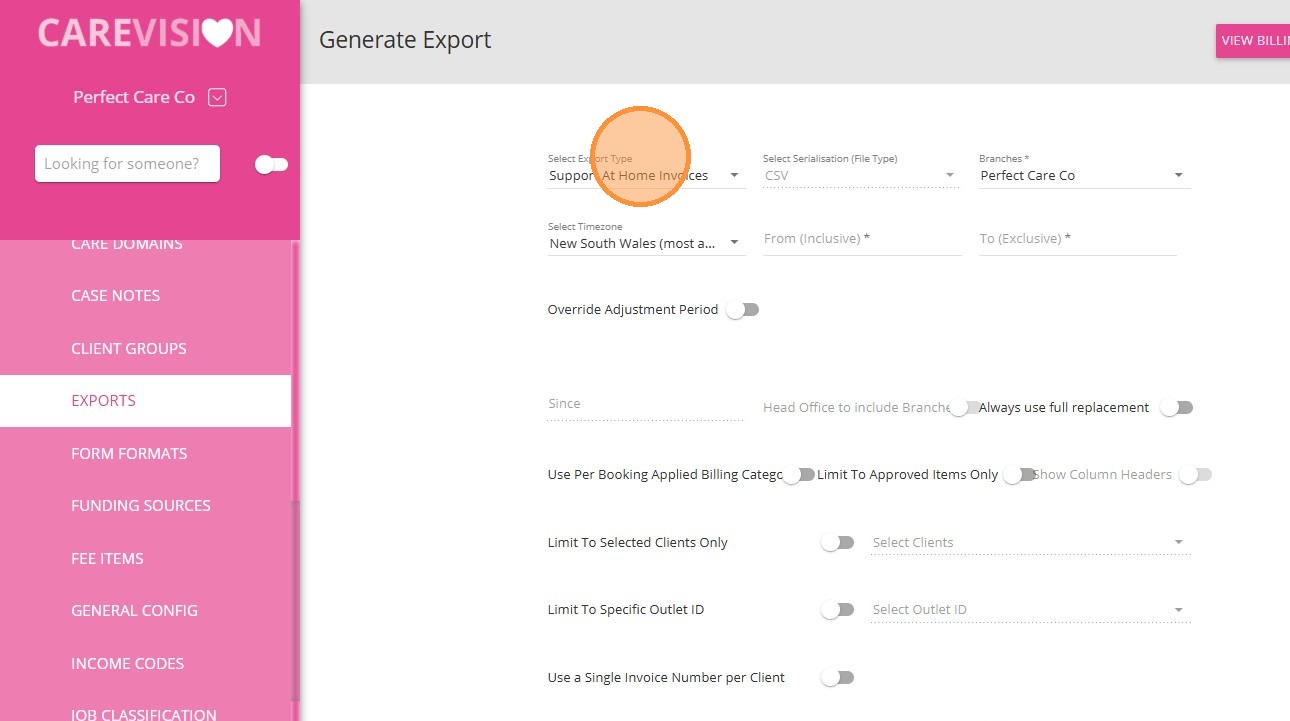Viewport: 1290px width, 721px height.
Task: Enable Limit To Approved Items Only
Action: (1019, 475)
